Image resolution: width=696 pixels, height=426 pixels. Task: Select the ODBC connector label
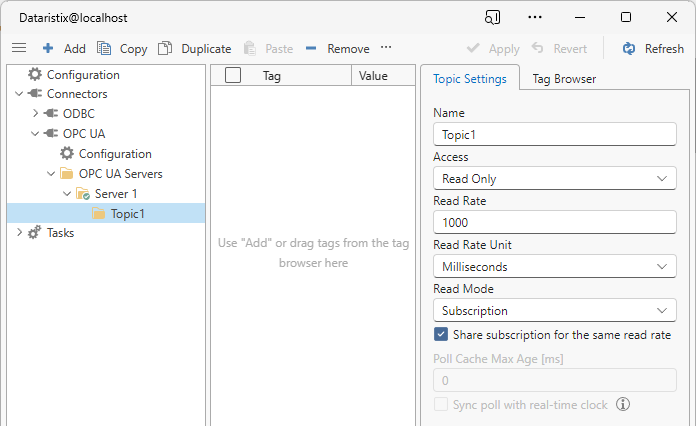[x=79, y=114]
